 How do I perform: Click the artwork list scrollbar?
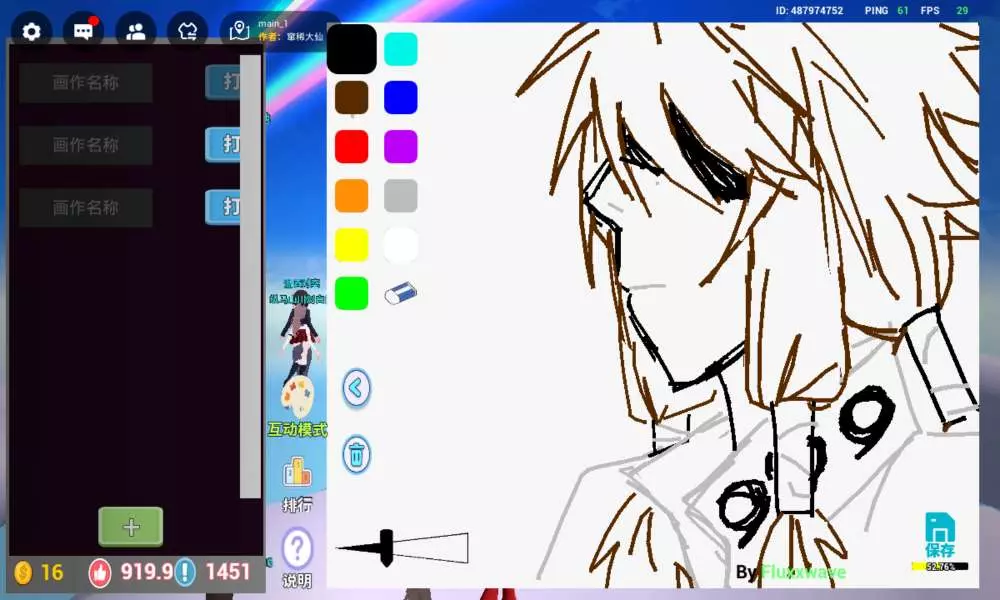coord(250,275)
